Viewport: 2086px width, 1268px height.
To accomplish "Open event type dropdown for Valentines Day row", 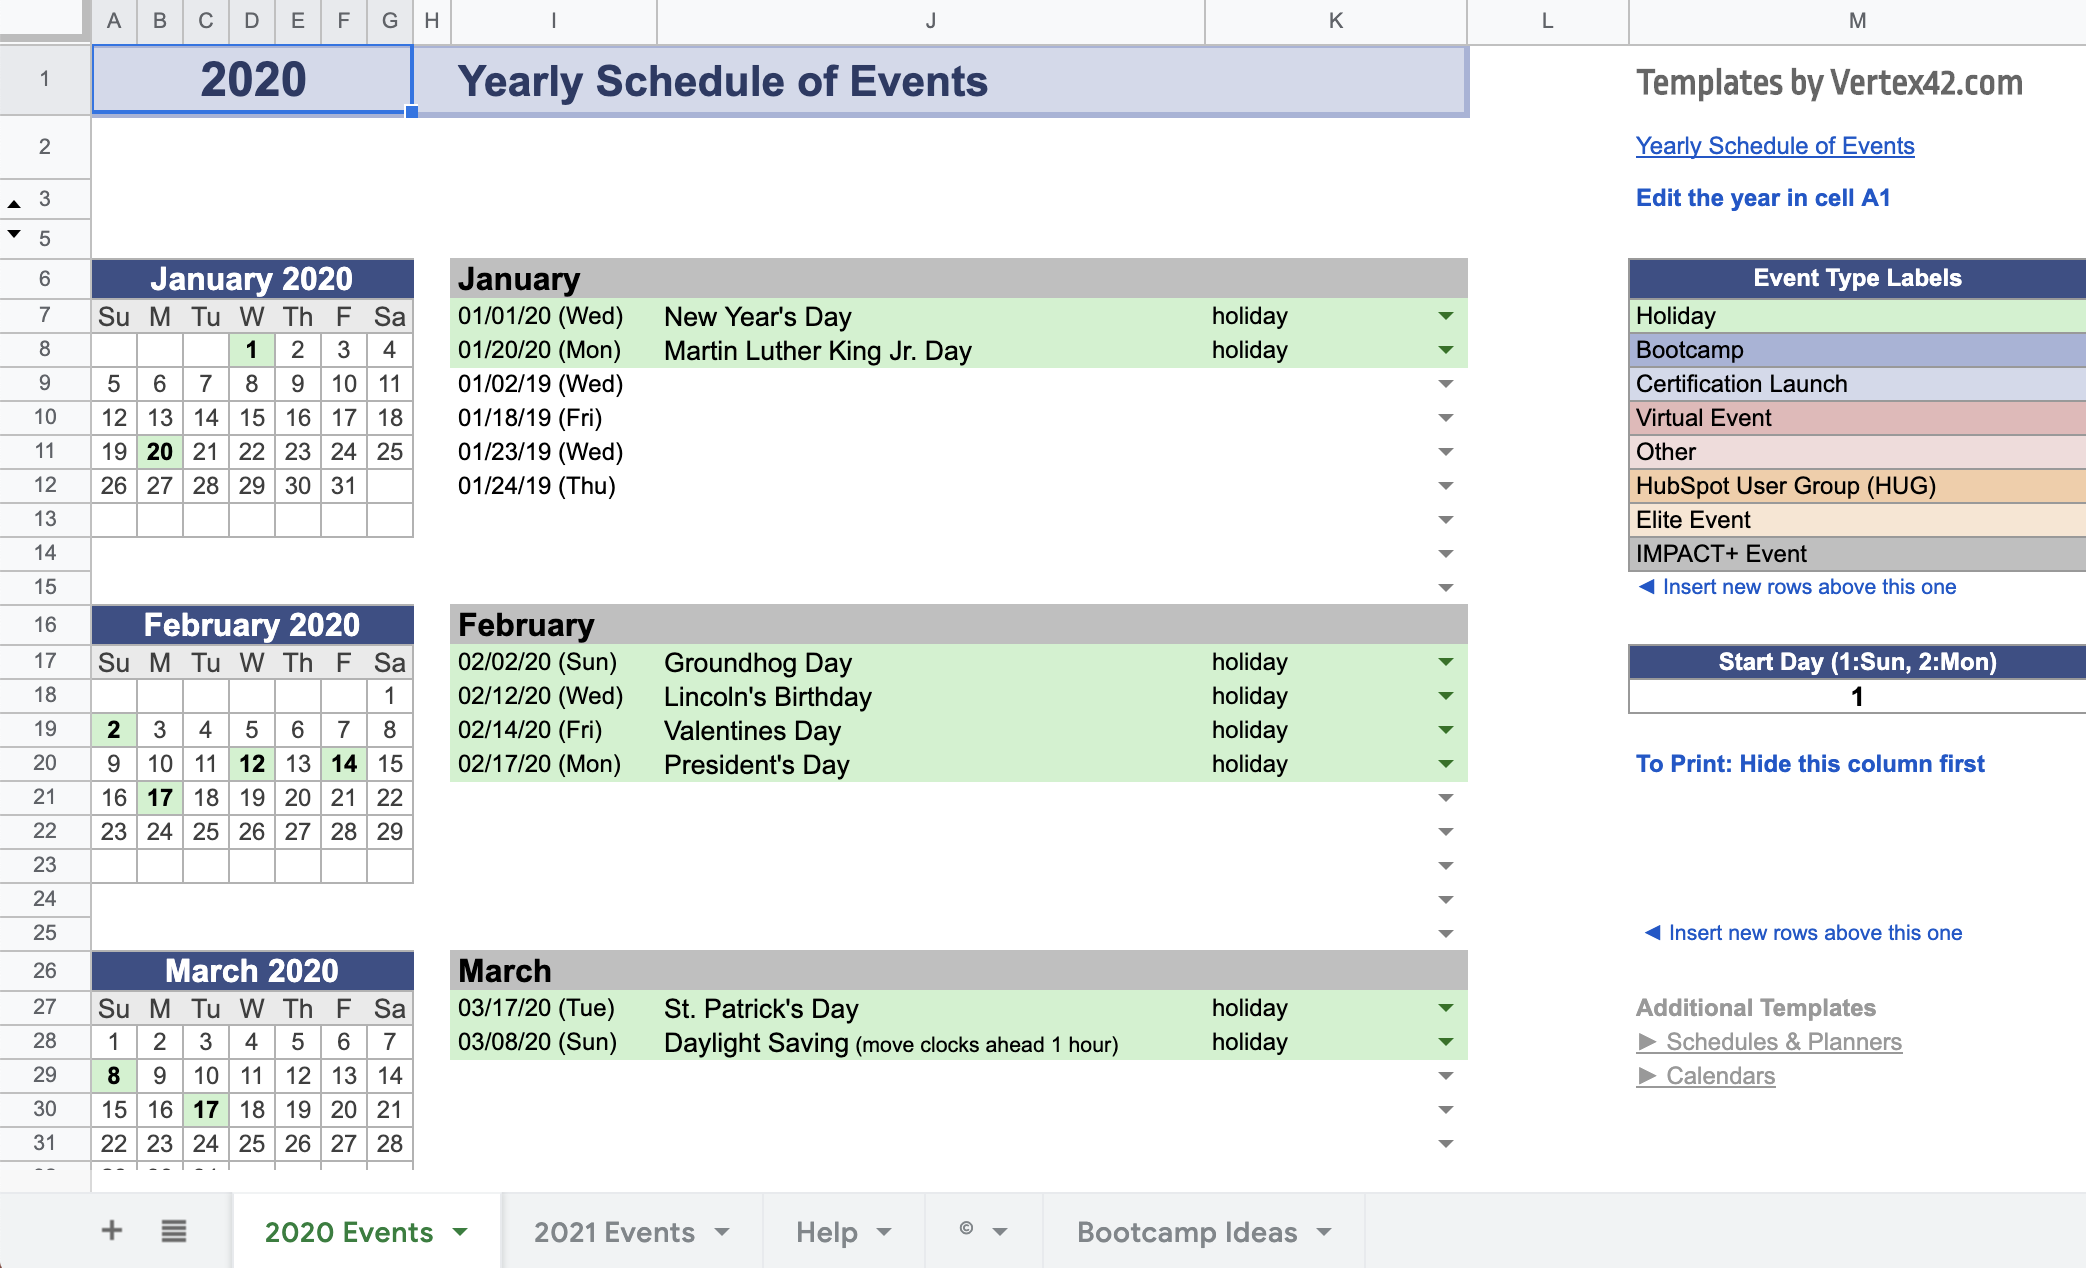I will [1445, 730].
